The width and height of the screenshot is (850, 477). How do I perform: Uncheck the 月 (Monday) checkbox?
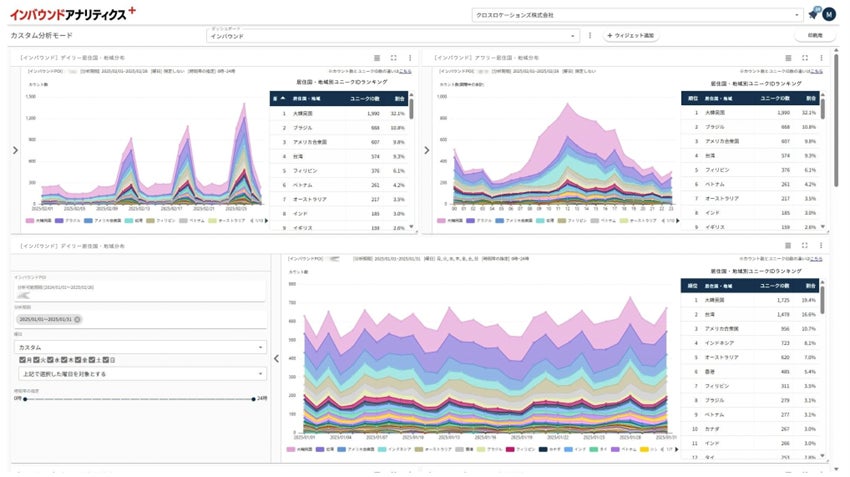point(23,360)
